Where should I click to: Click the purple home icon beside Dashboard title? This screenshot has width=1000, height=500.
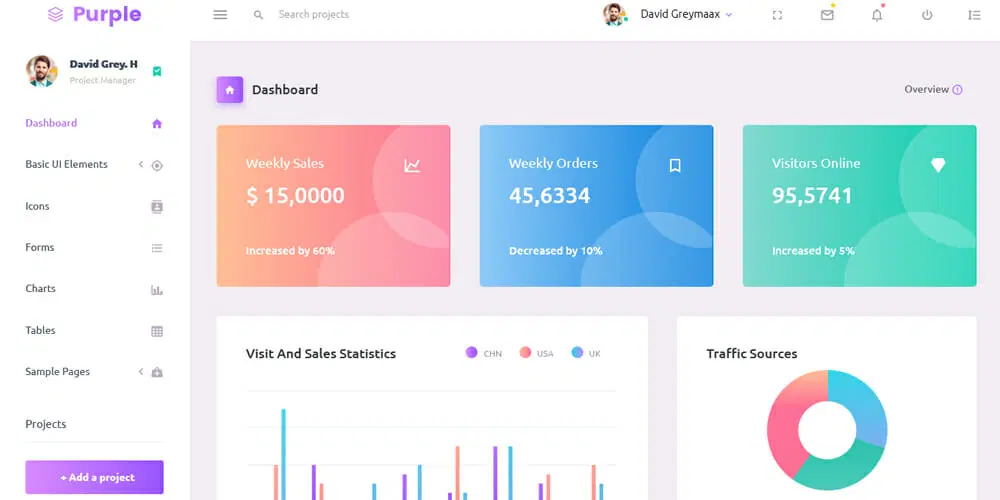point(230,90)
